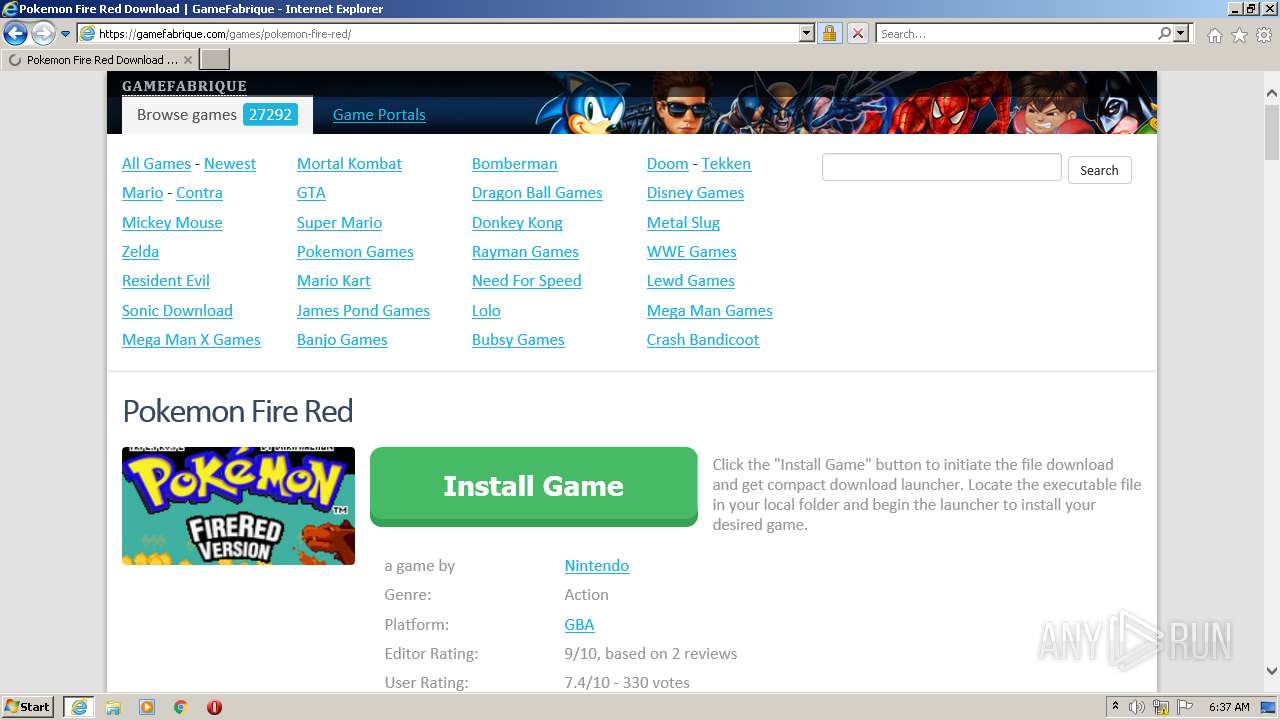Viewport: 1280px width, 720px height.
Task: Open the All Games link
Action: click(156, 164)
